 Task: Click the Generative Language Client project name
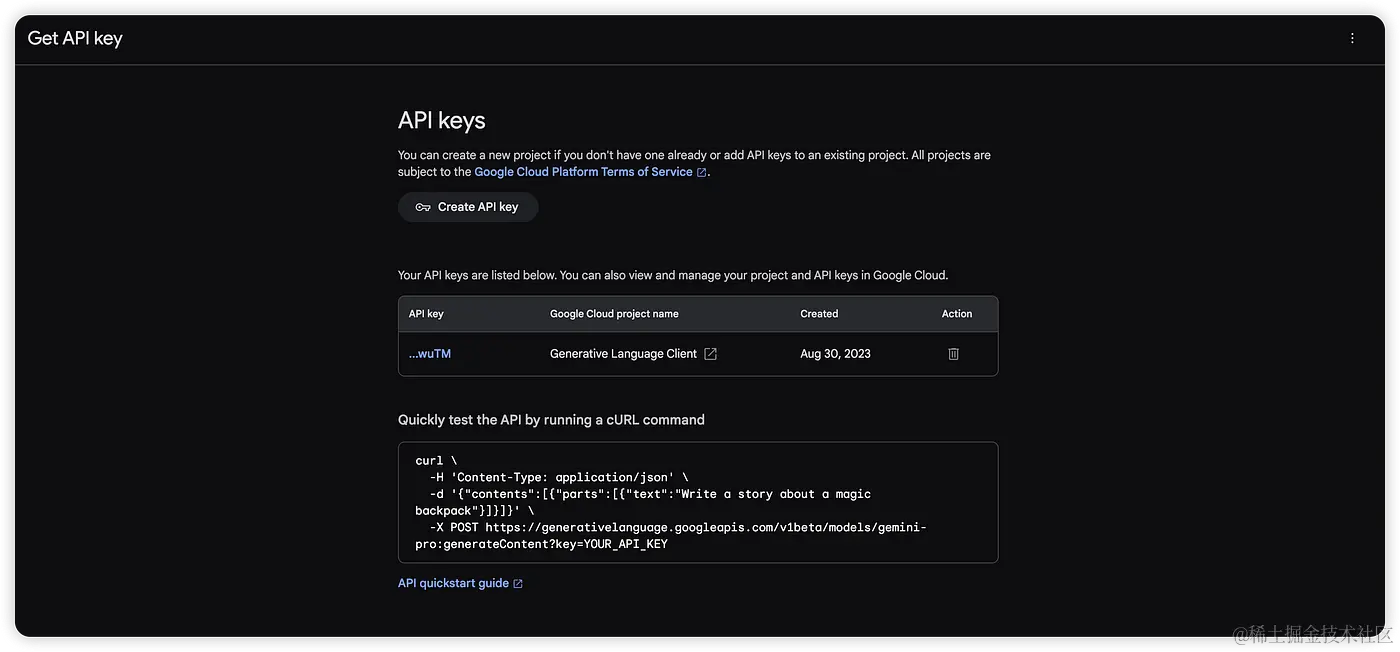(623, 354)
